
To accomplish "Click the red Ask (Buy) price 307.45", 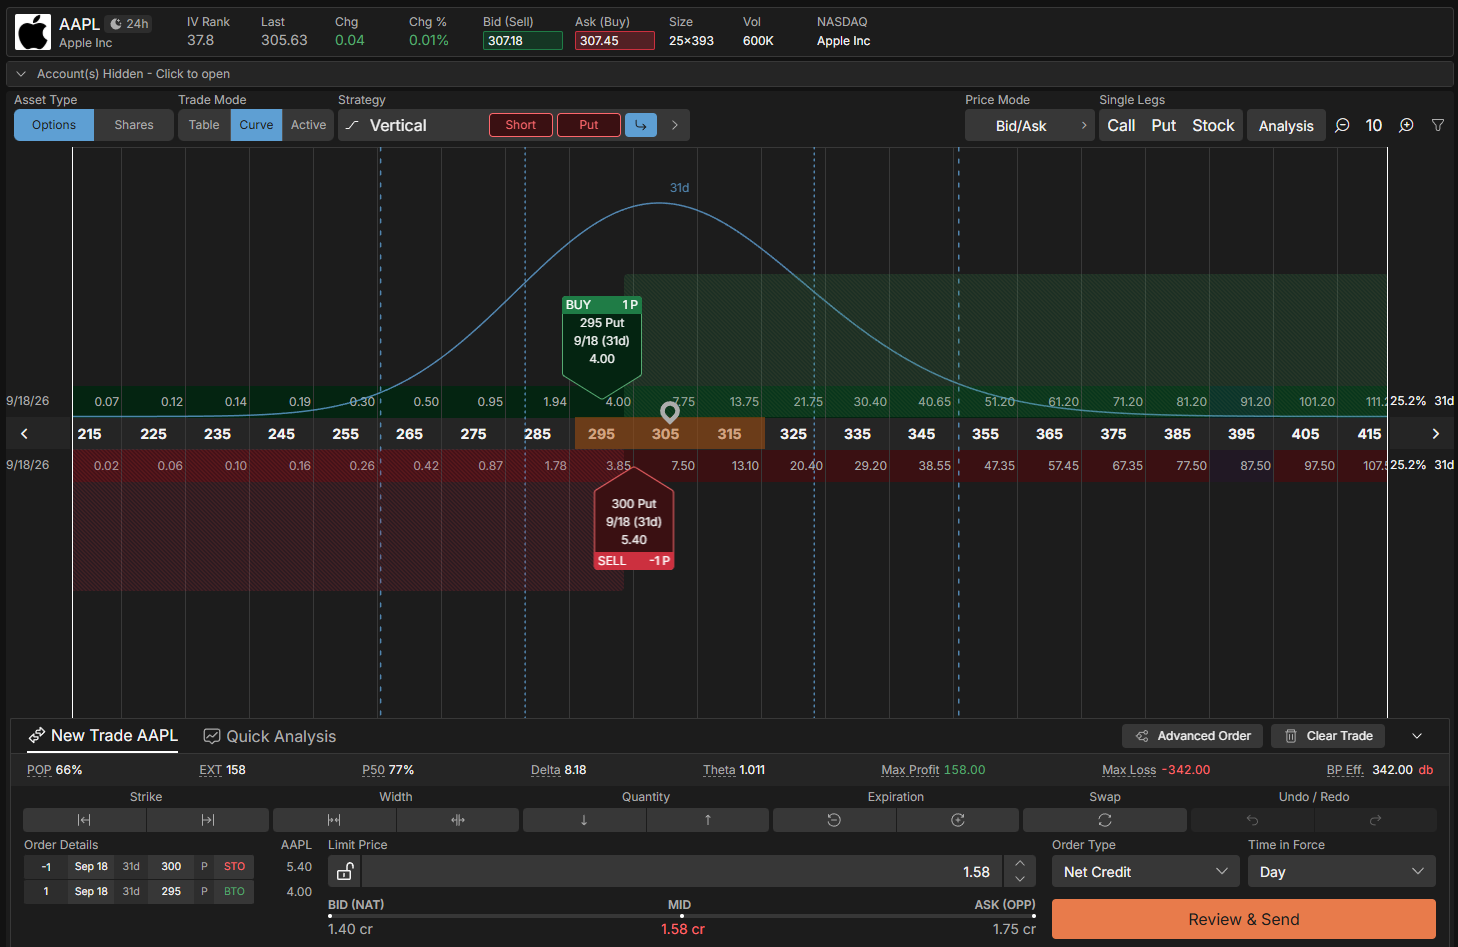I will coord(614,41).
